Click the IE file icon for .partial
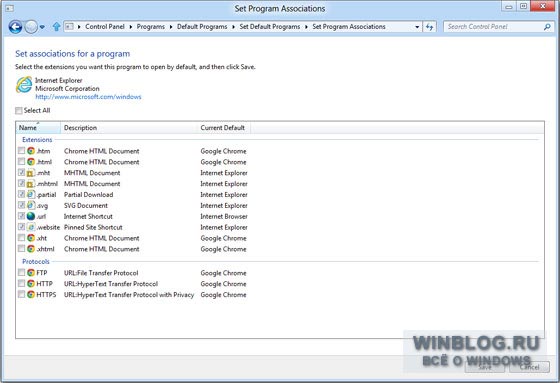Viewport: 560px width, 383px height. point(31,195)
